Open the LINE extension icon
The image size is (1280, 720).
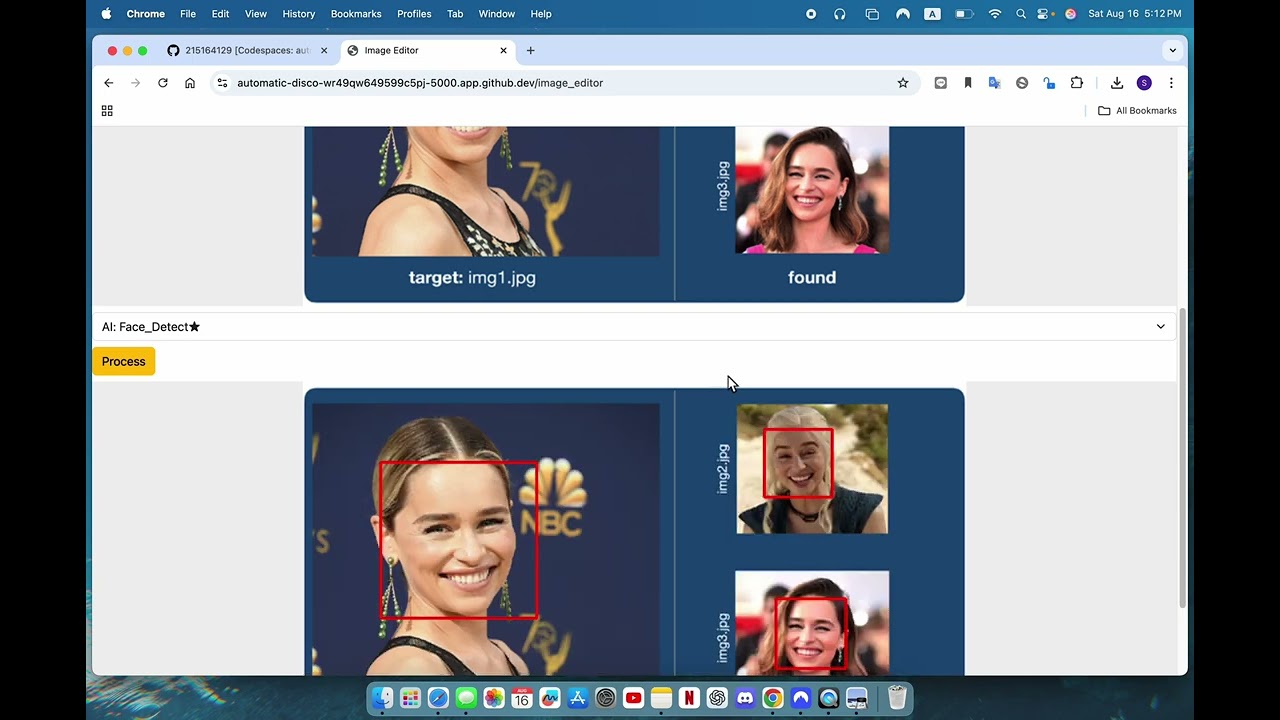pos(941,83)
